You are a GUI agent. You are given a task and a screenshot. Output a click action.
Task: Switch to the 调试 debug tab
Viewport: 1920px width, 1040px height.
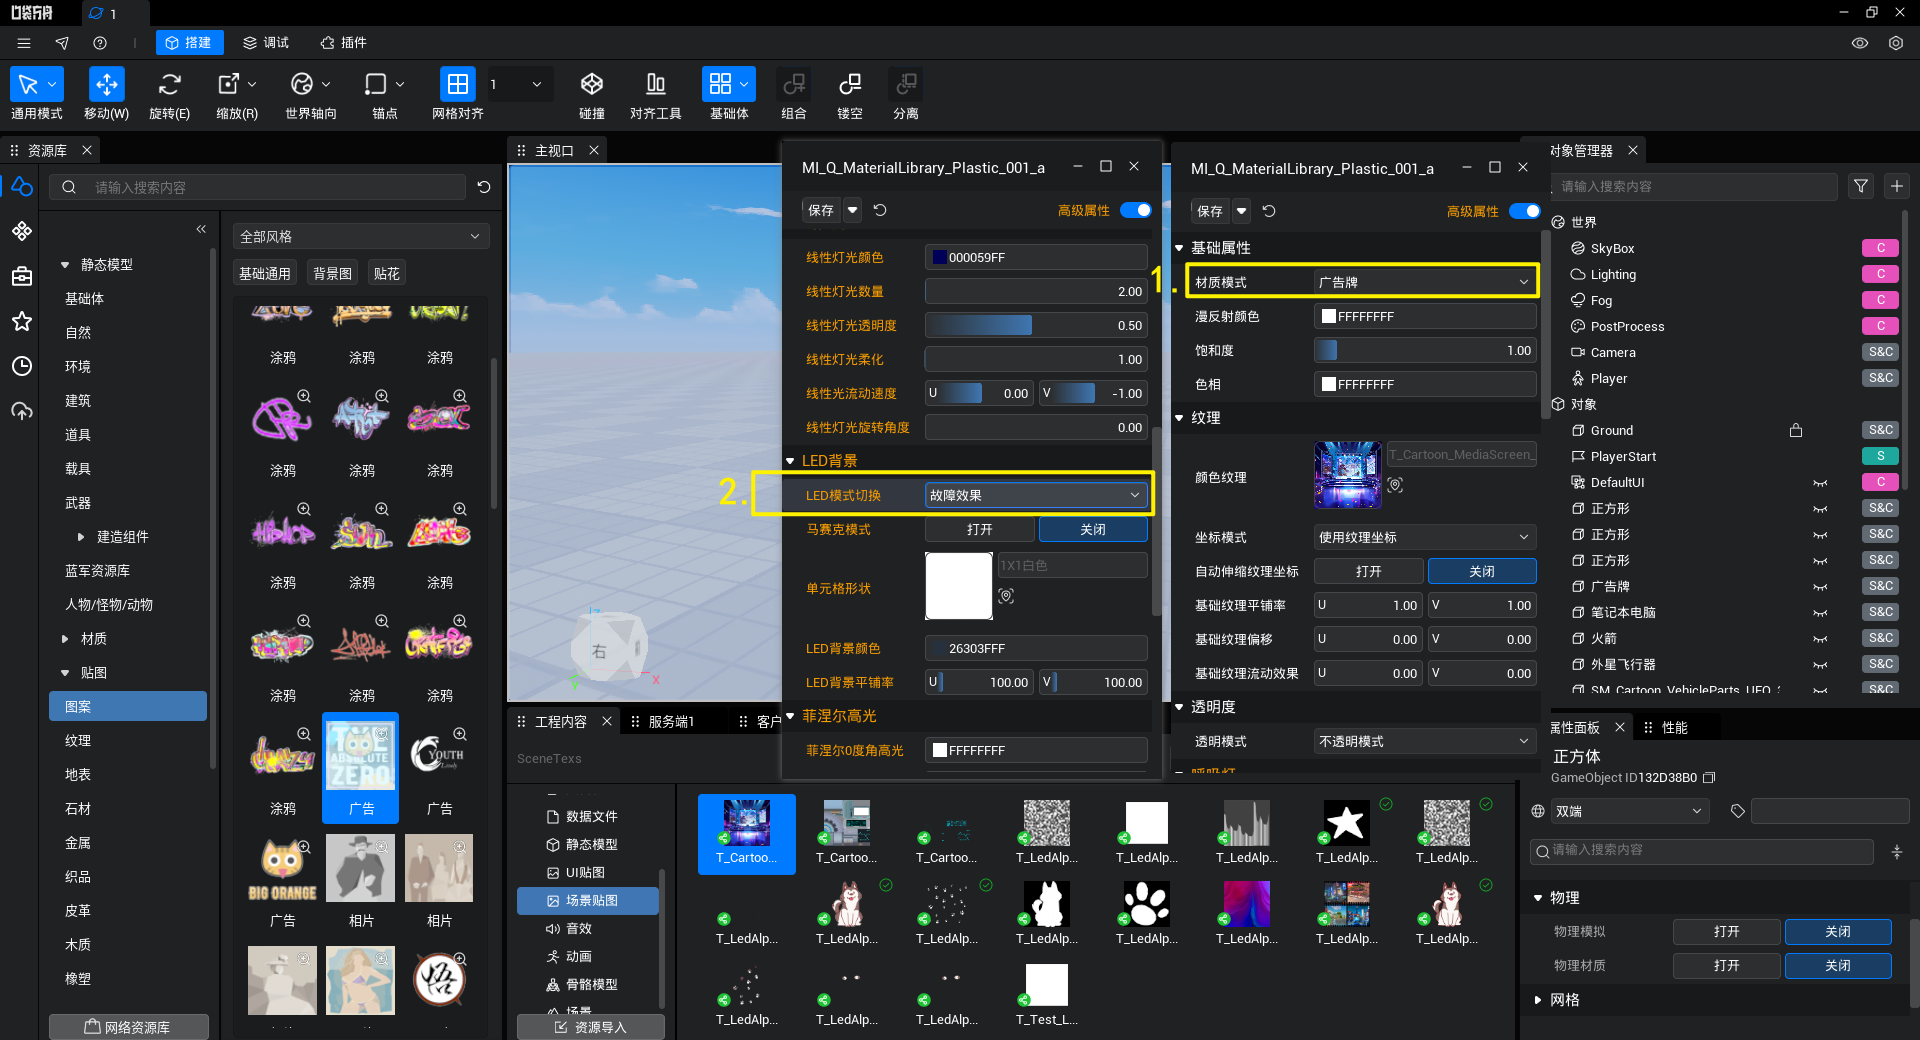pyautogui.click(x=266, y=43)
